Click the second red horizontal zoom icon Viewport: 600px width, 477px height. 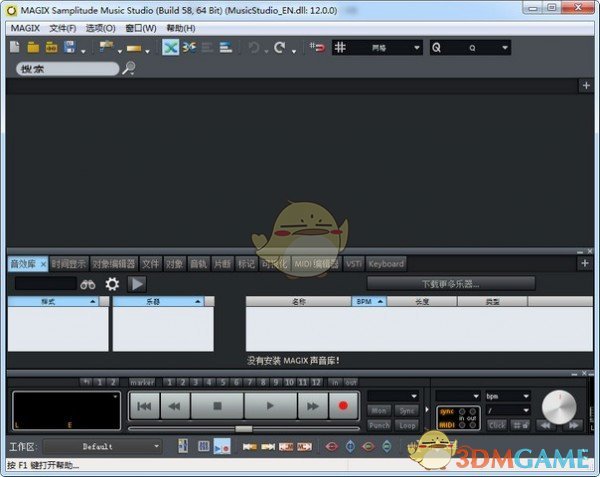click(x=368, y=446)
